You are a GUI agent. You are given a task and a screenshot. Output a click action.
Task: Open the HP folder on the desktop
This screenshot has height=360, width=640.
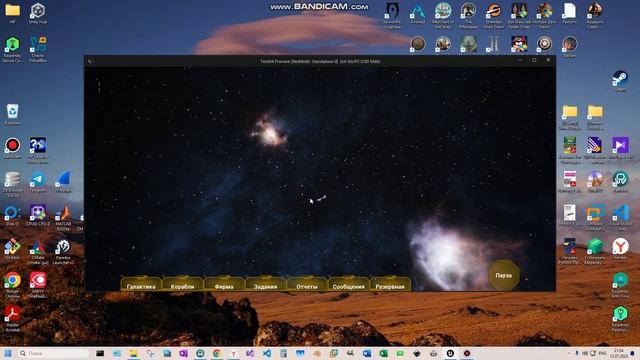coord(13,13)
